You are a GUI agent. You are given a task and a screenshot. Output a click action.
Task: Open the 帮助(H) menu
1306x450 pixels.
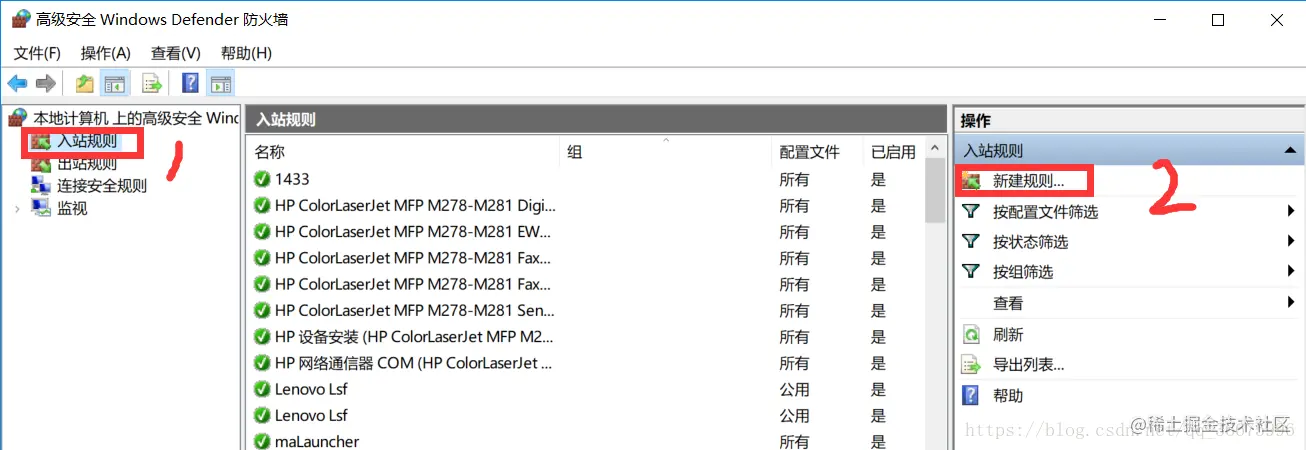pos(246,53)
